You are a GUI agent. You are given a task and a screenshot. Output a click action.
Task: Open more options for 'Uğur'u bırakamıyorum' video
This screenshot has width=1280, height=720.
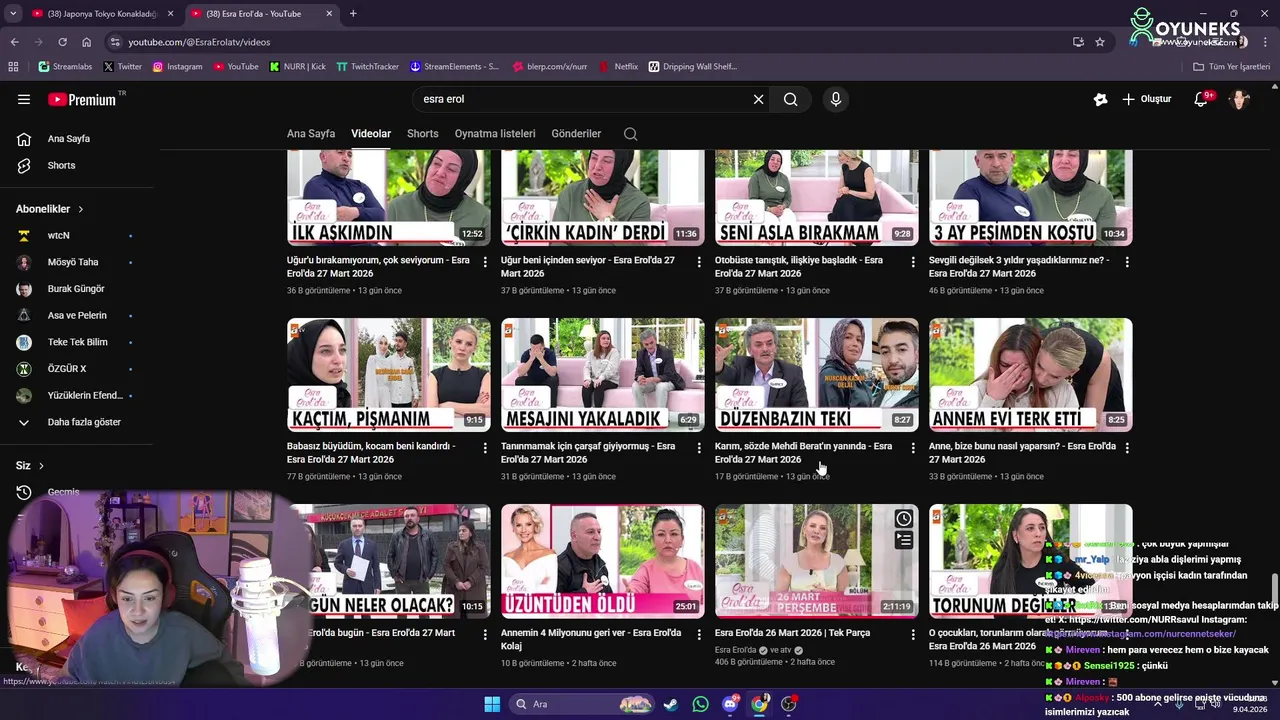click(485, 262)
